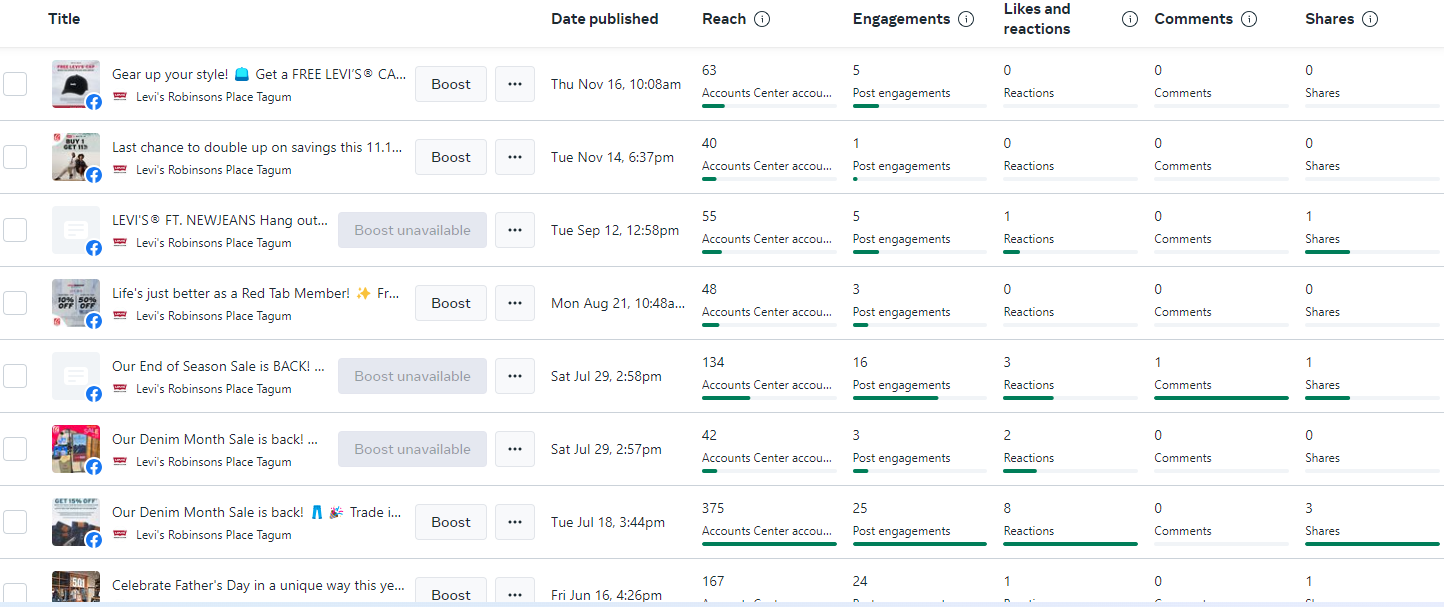Open ellipsis menu for Last chance savings post
This screenshot has width=1444, height=607.
pos(515,157)
